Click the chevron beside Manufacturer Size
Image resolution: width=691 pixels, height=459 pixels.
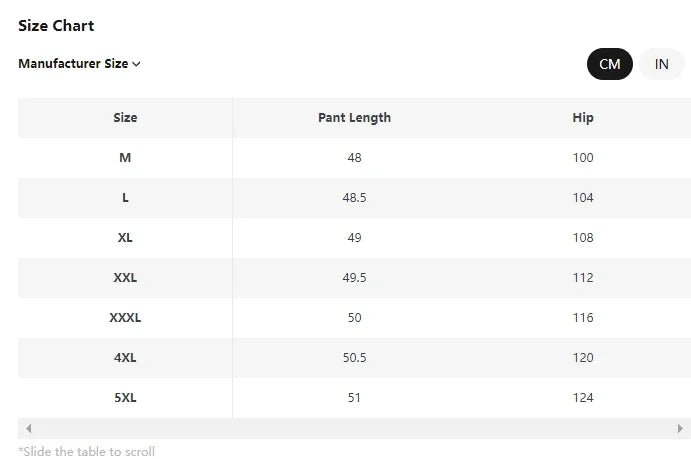tap(136, 64)
